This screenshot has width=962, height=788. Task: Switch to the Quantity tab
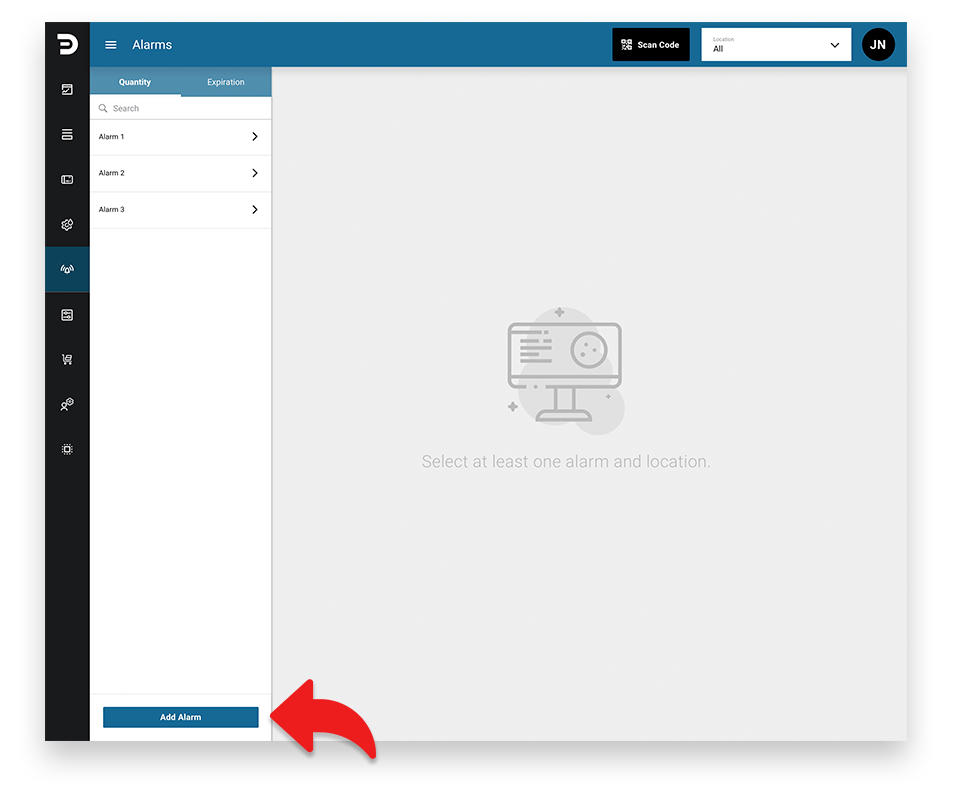tap(135, 82)
